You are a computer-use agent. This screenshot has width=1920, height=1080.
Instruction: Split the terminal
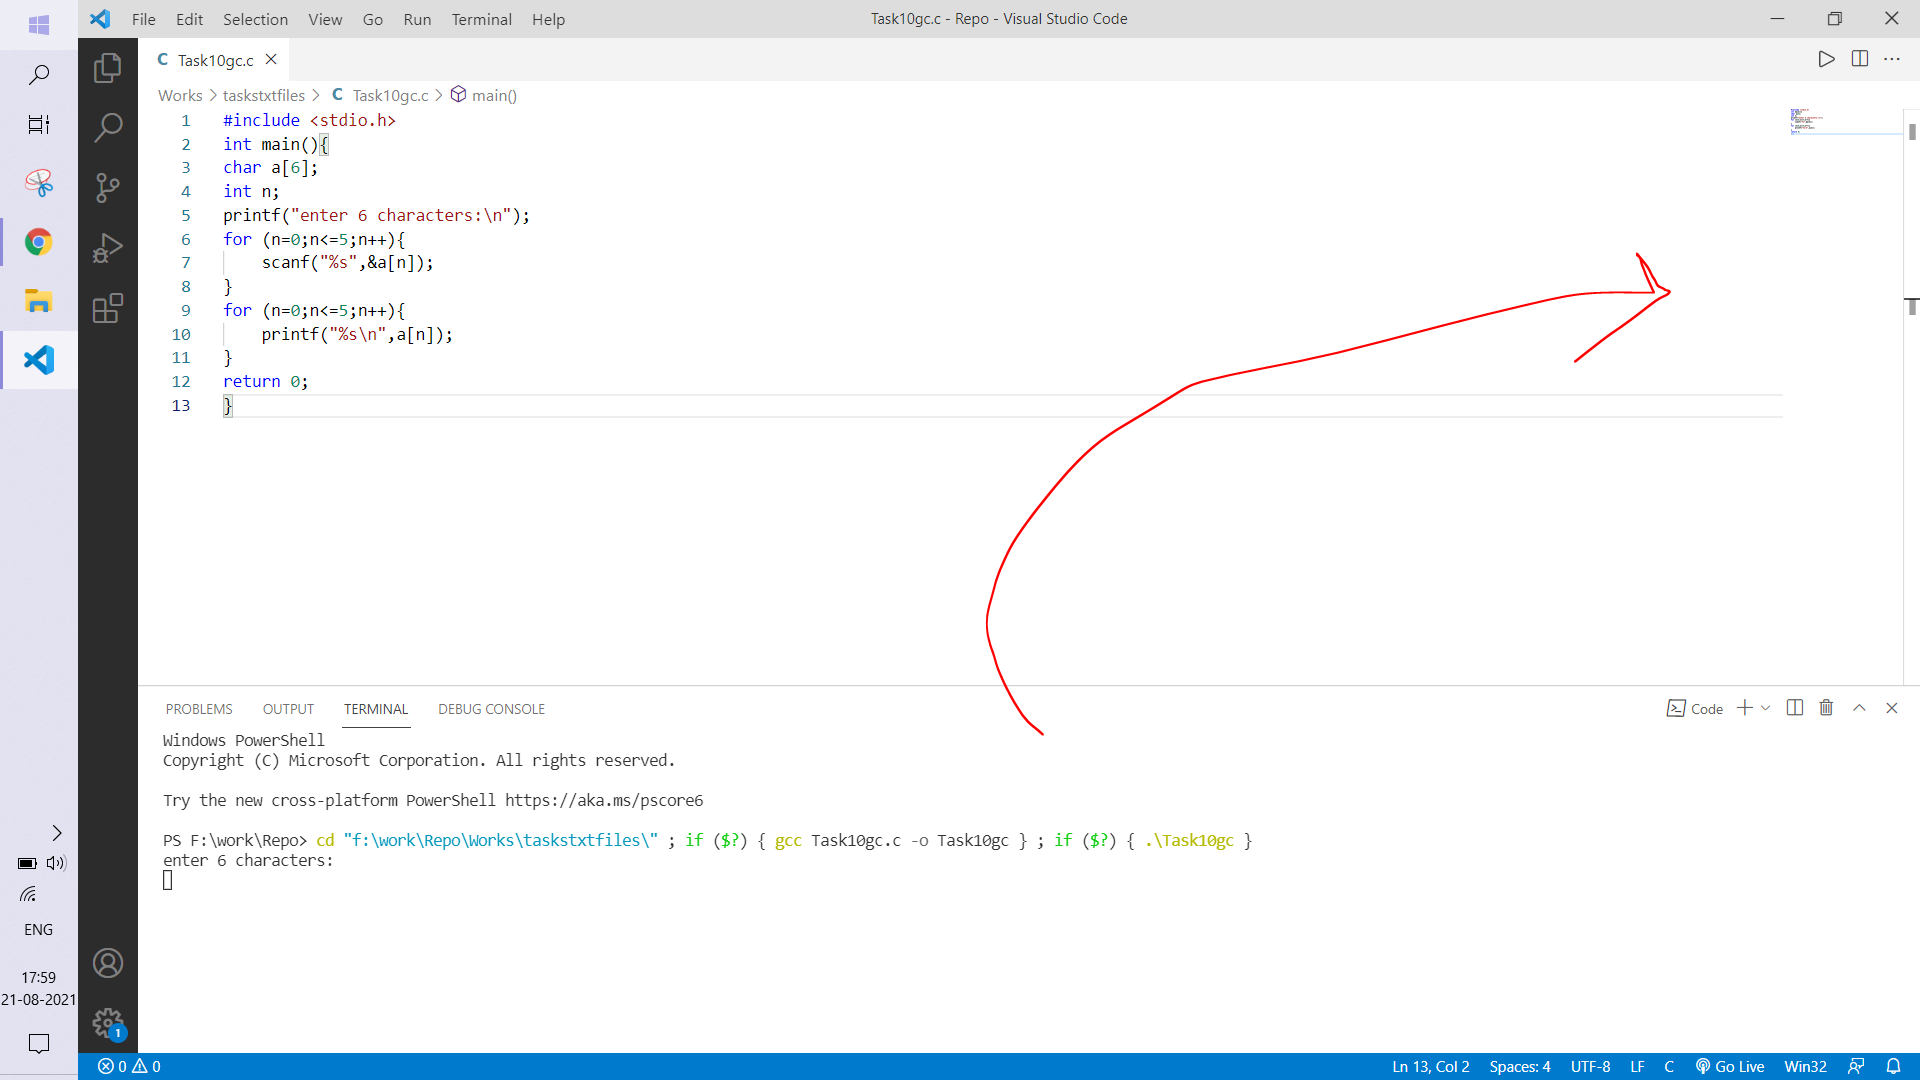click(1794, 708)
